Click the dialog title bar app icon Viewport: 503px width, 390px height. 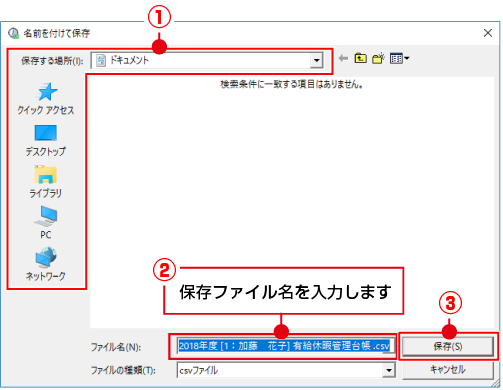click(14, 33)
